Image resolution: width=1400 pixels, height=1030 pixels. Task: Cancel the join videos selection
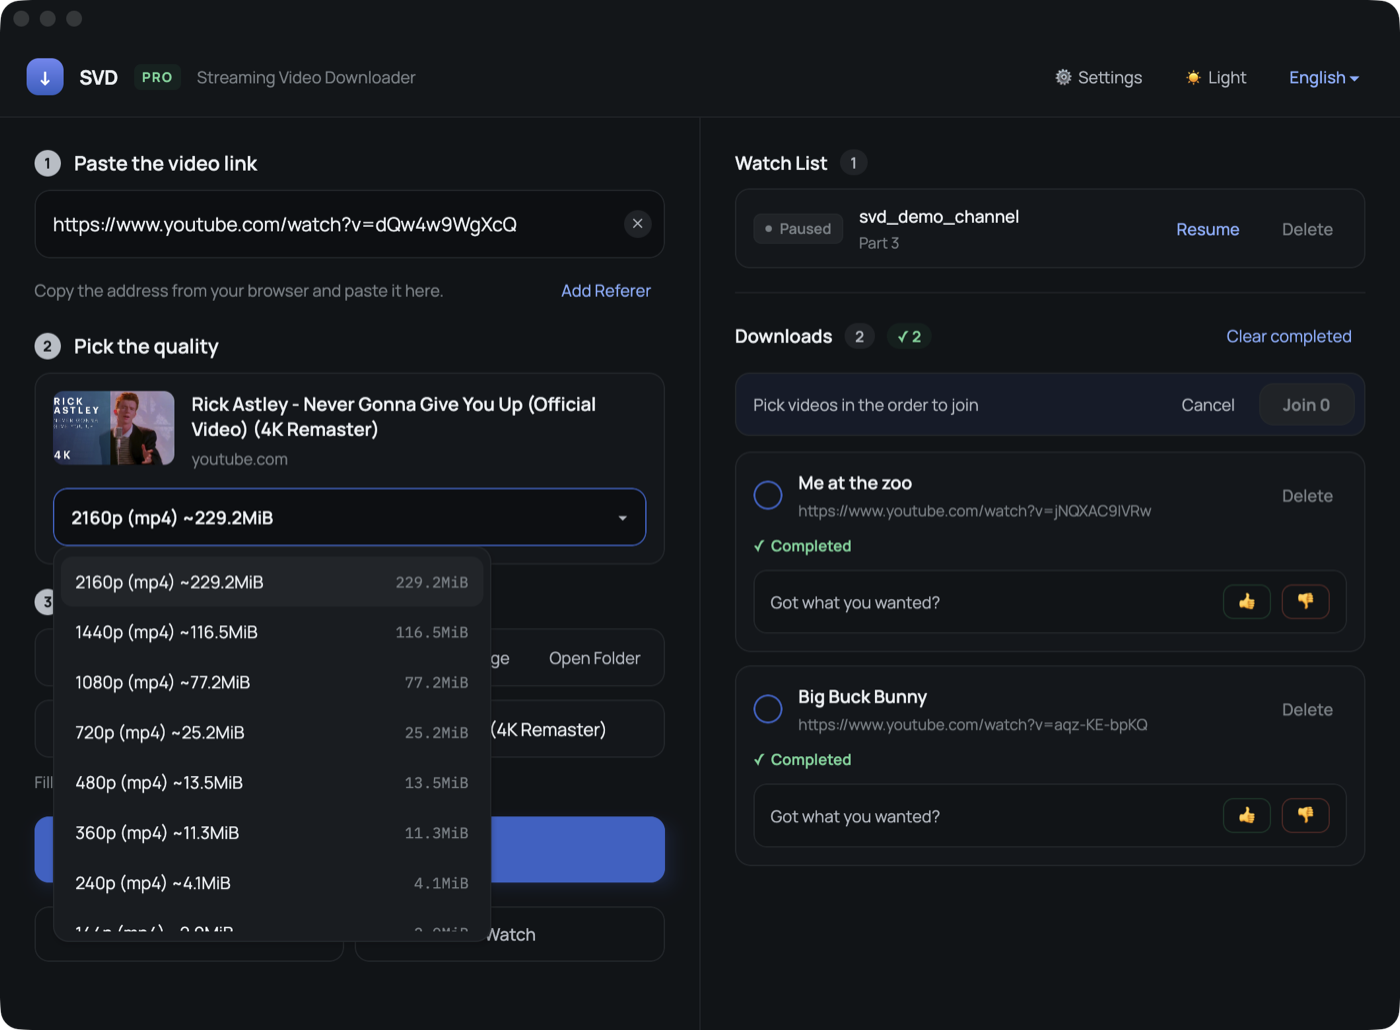tap(1208, 405)
